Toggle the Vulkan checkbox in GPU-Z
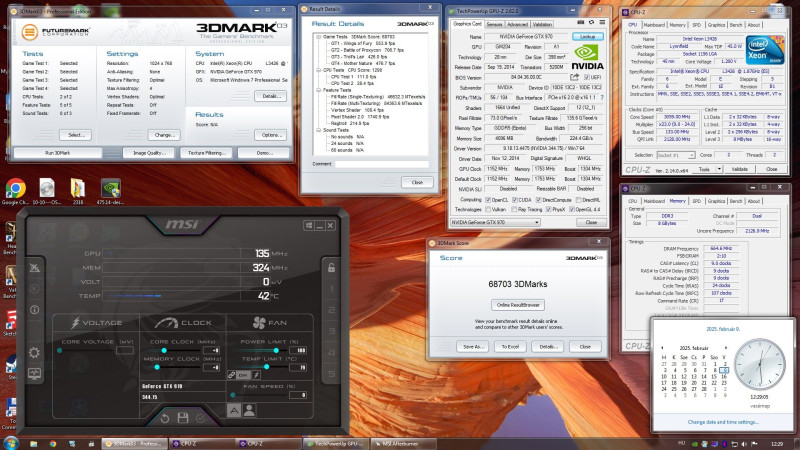This screenshot has height=450, width=800. click(488, 210)
